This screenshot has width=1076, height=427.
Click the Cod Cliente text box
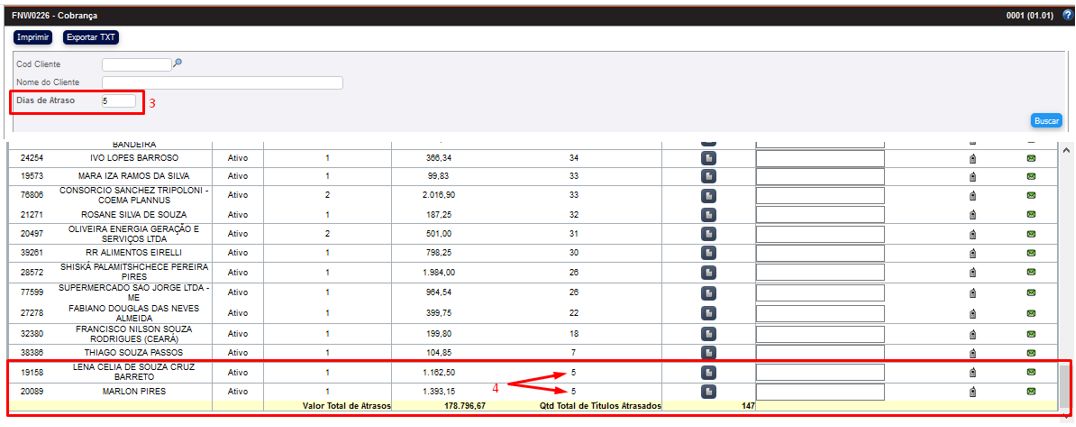pyautogui.click(x=136, y=64)
